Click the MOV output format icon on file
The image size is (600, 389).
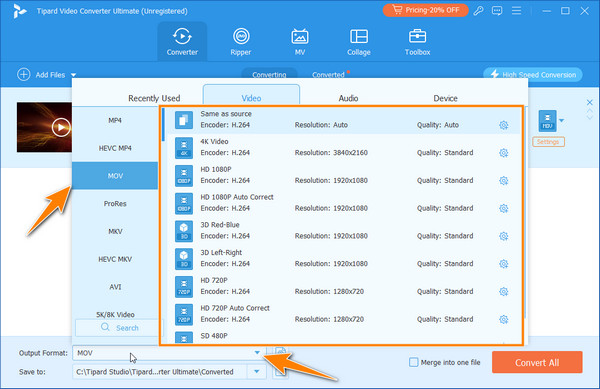[547, 121]
